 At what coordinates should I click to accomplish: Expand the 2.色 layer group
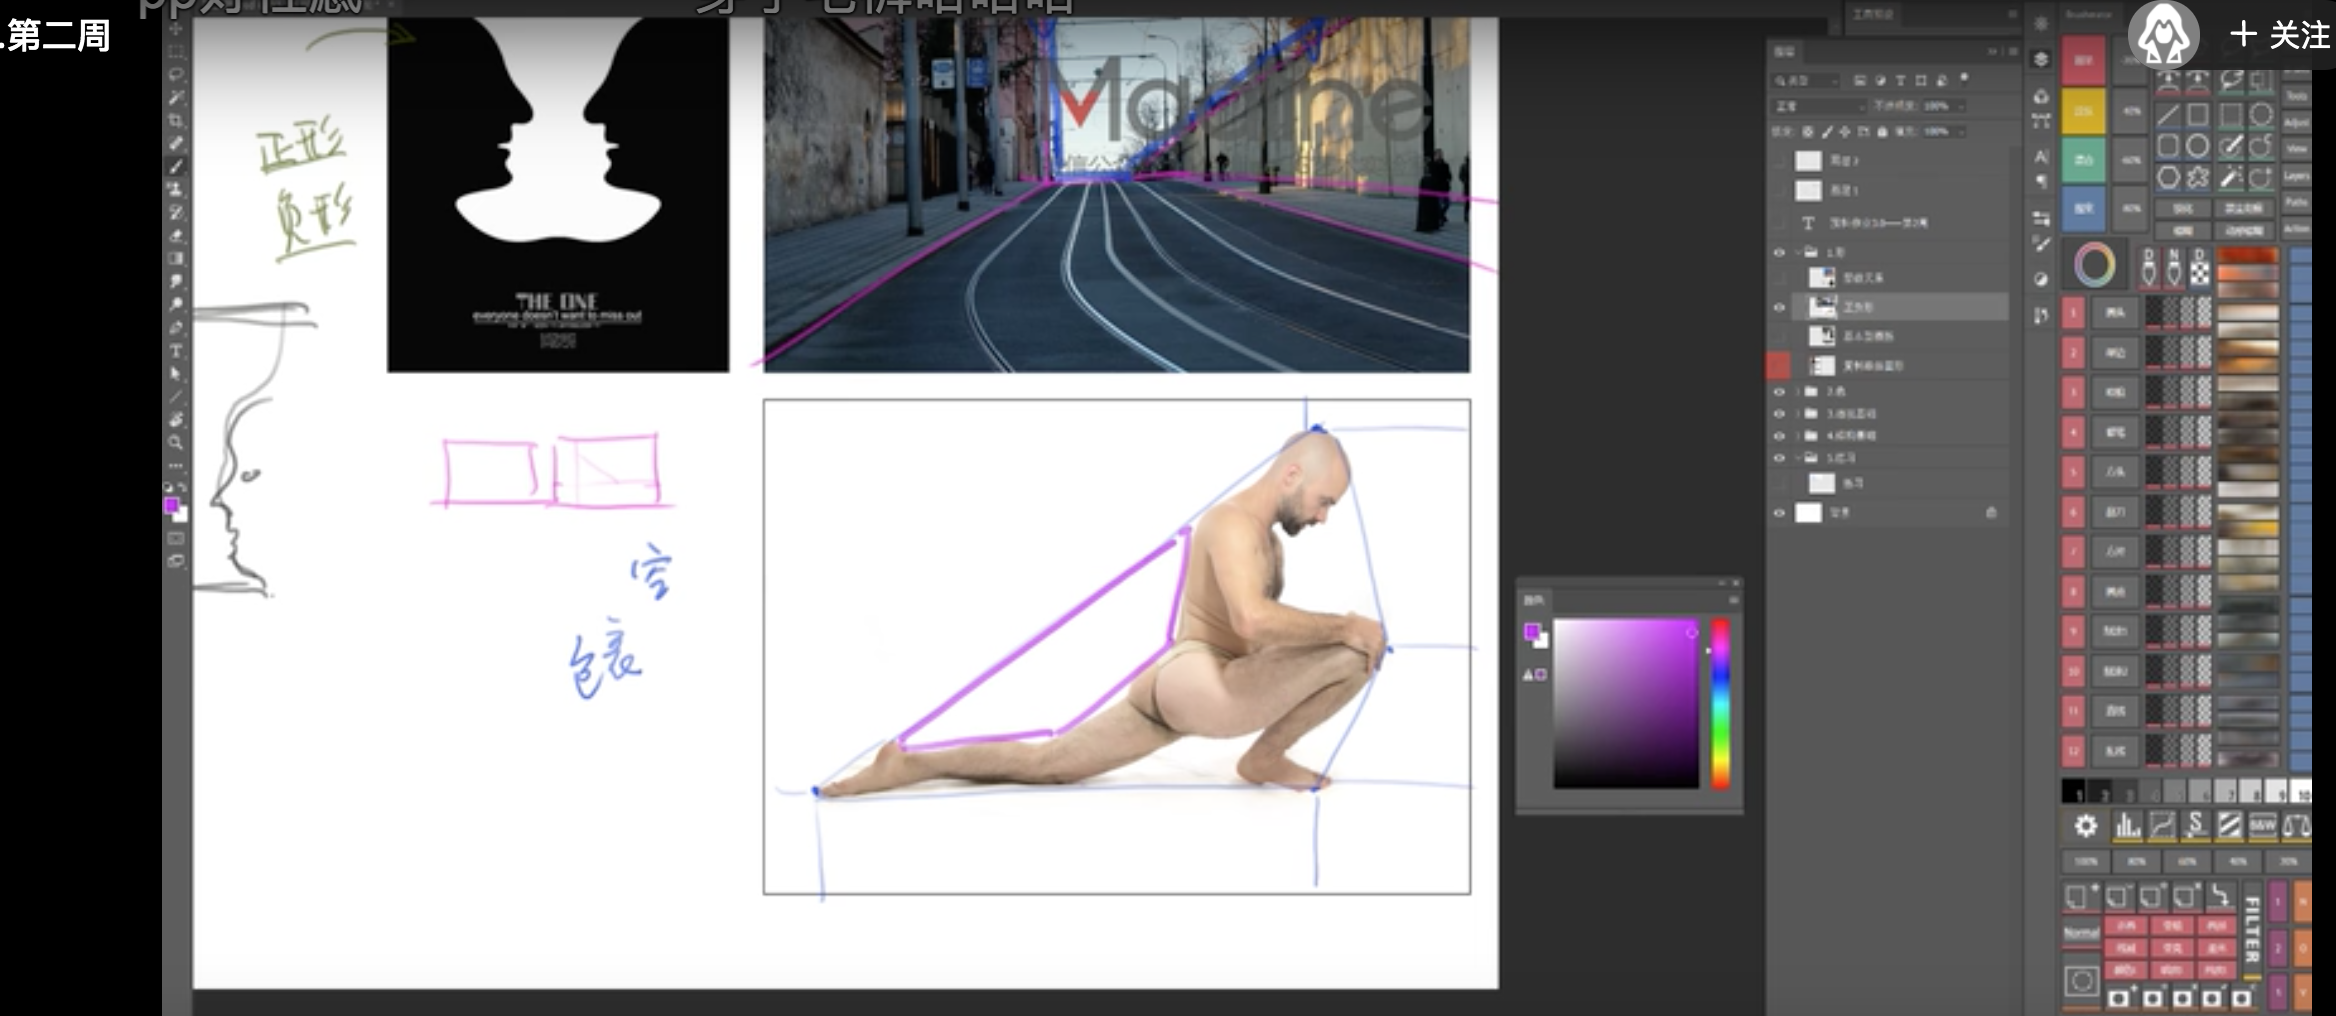pos(1797,392)
